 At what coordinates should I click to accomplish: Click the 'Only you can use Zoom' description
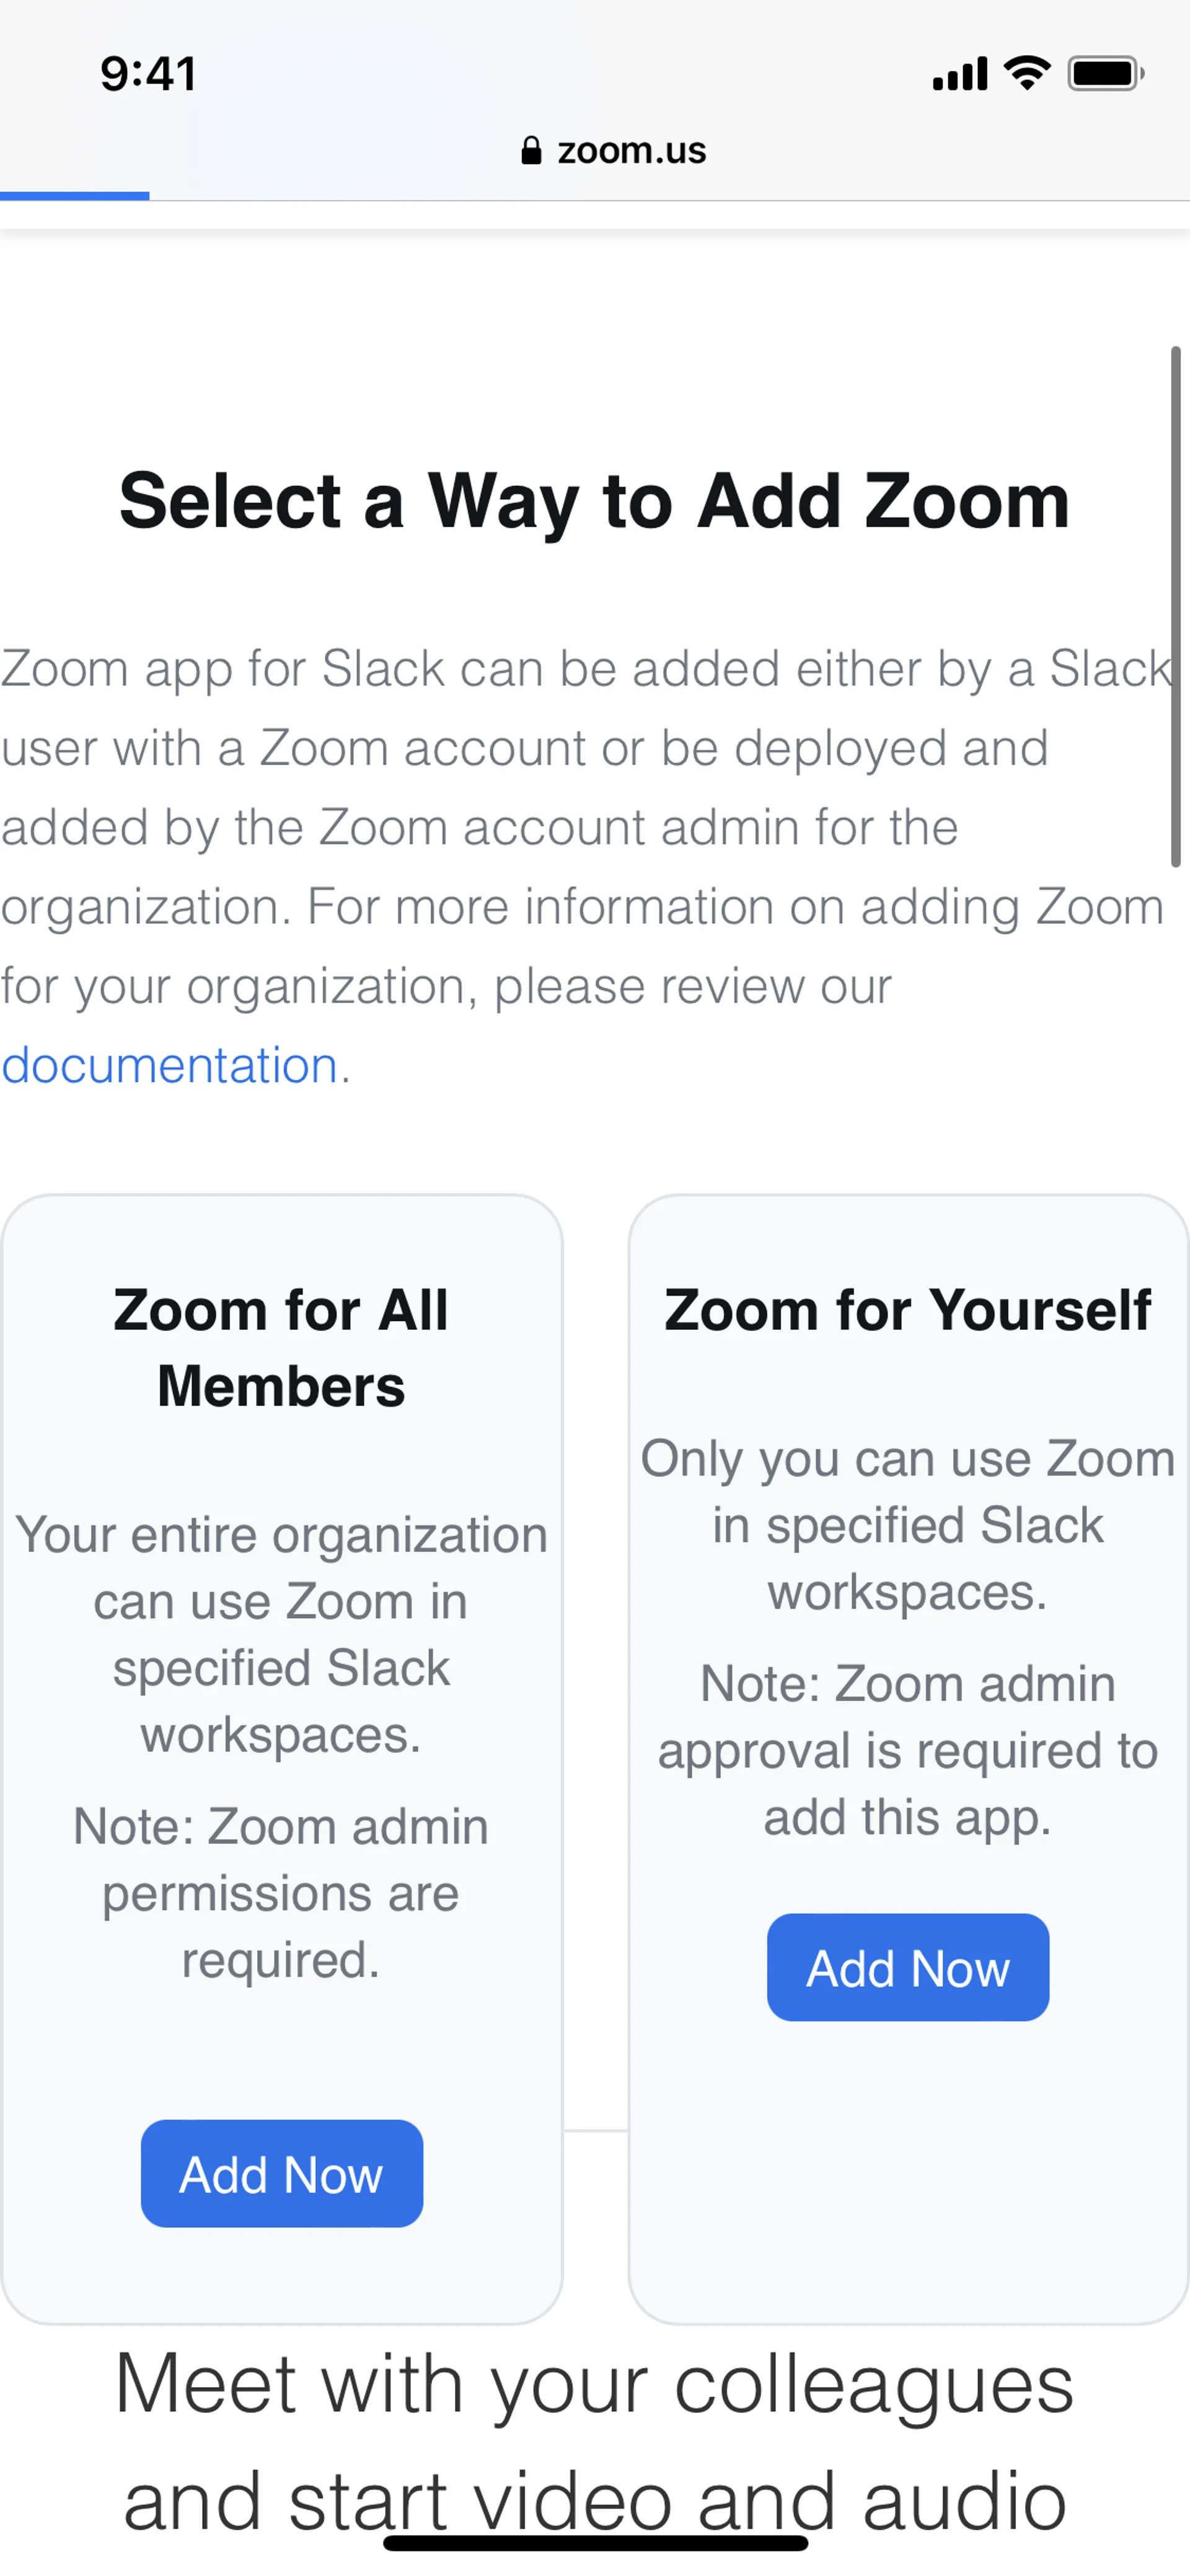click(x=907, y=1525)
